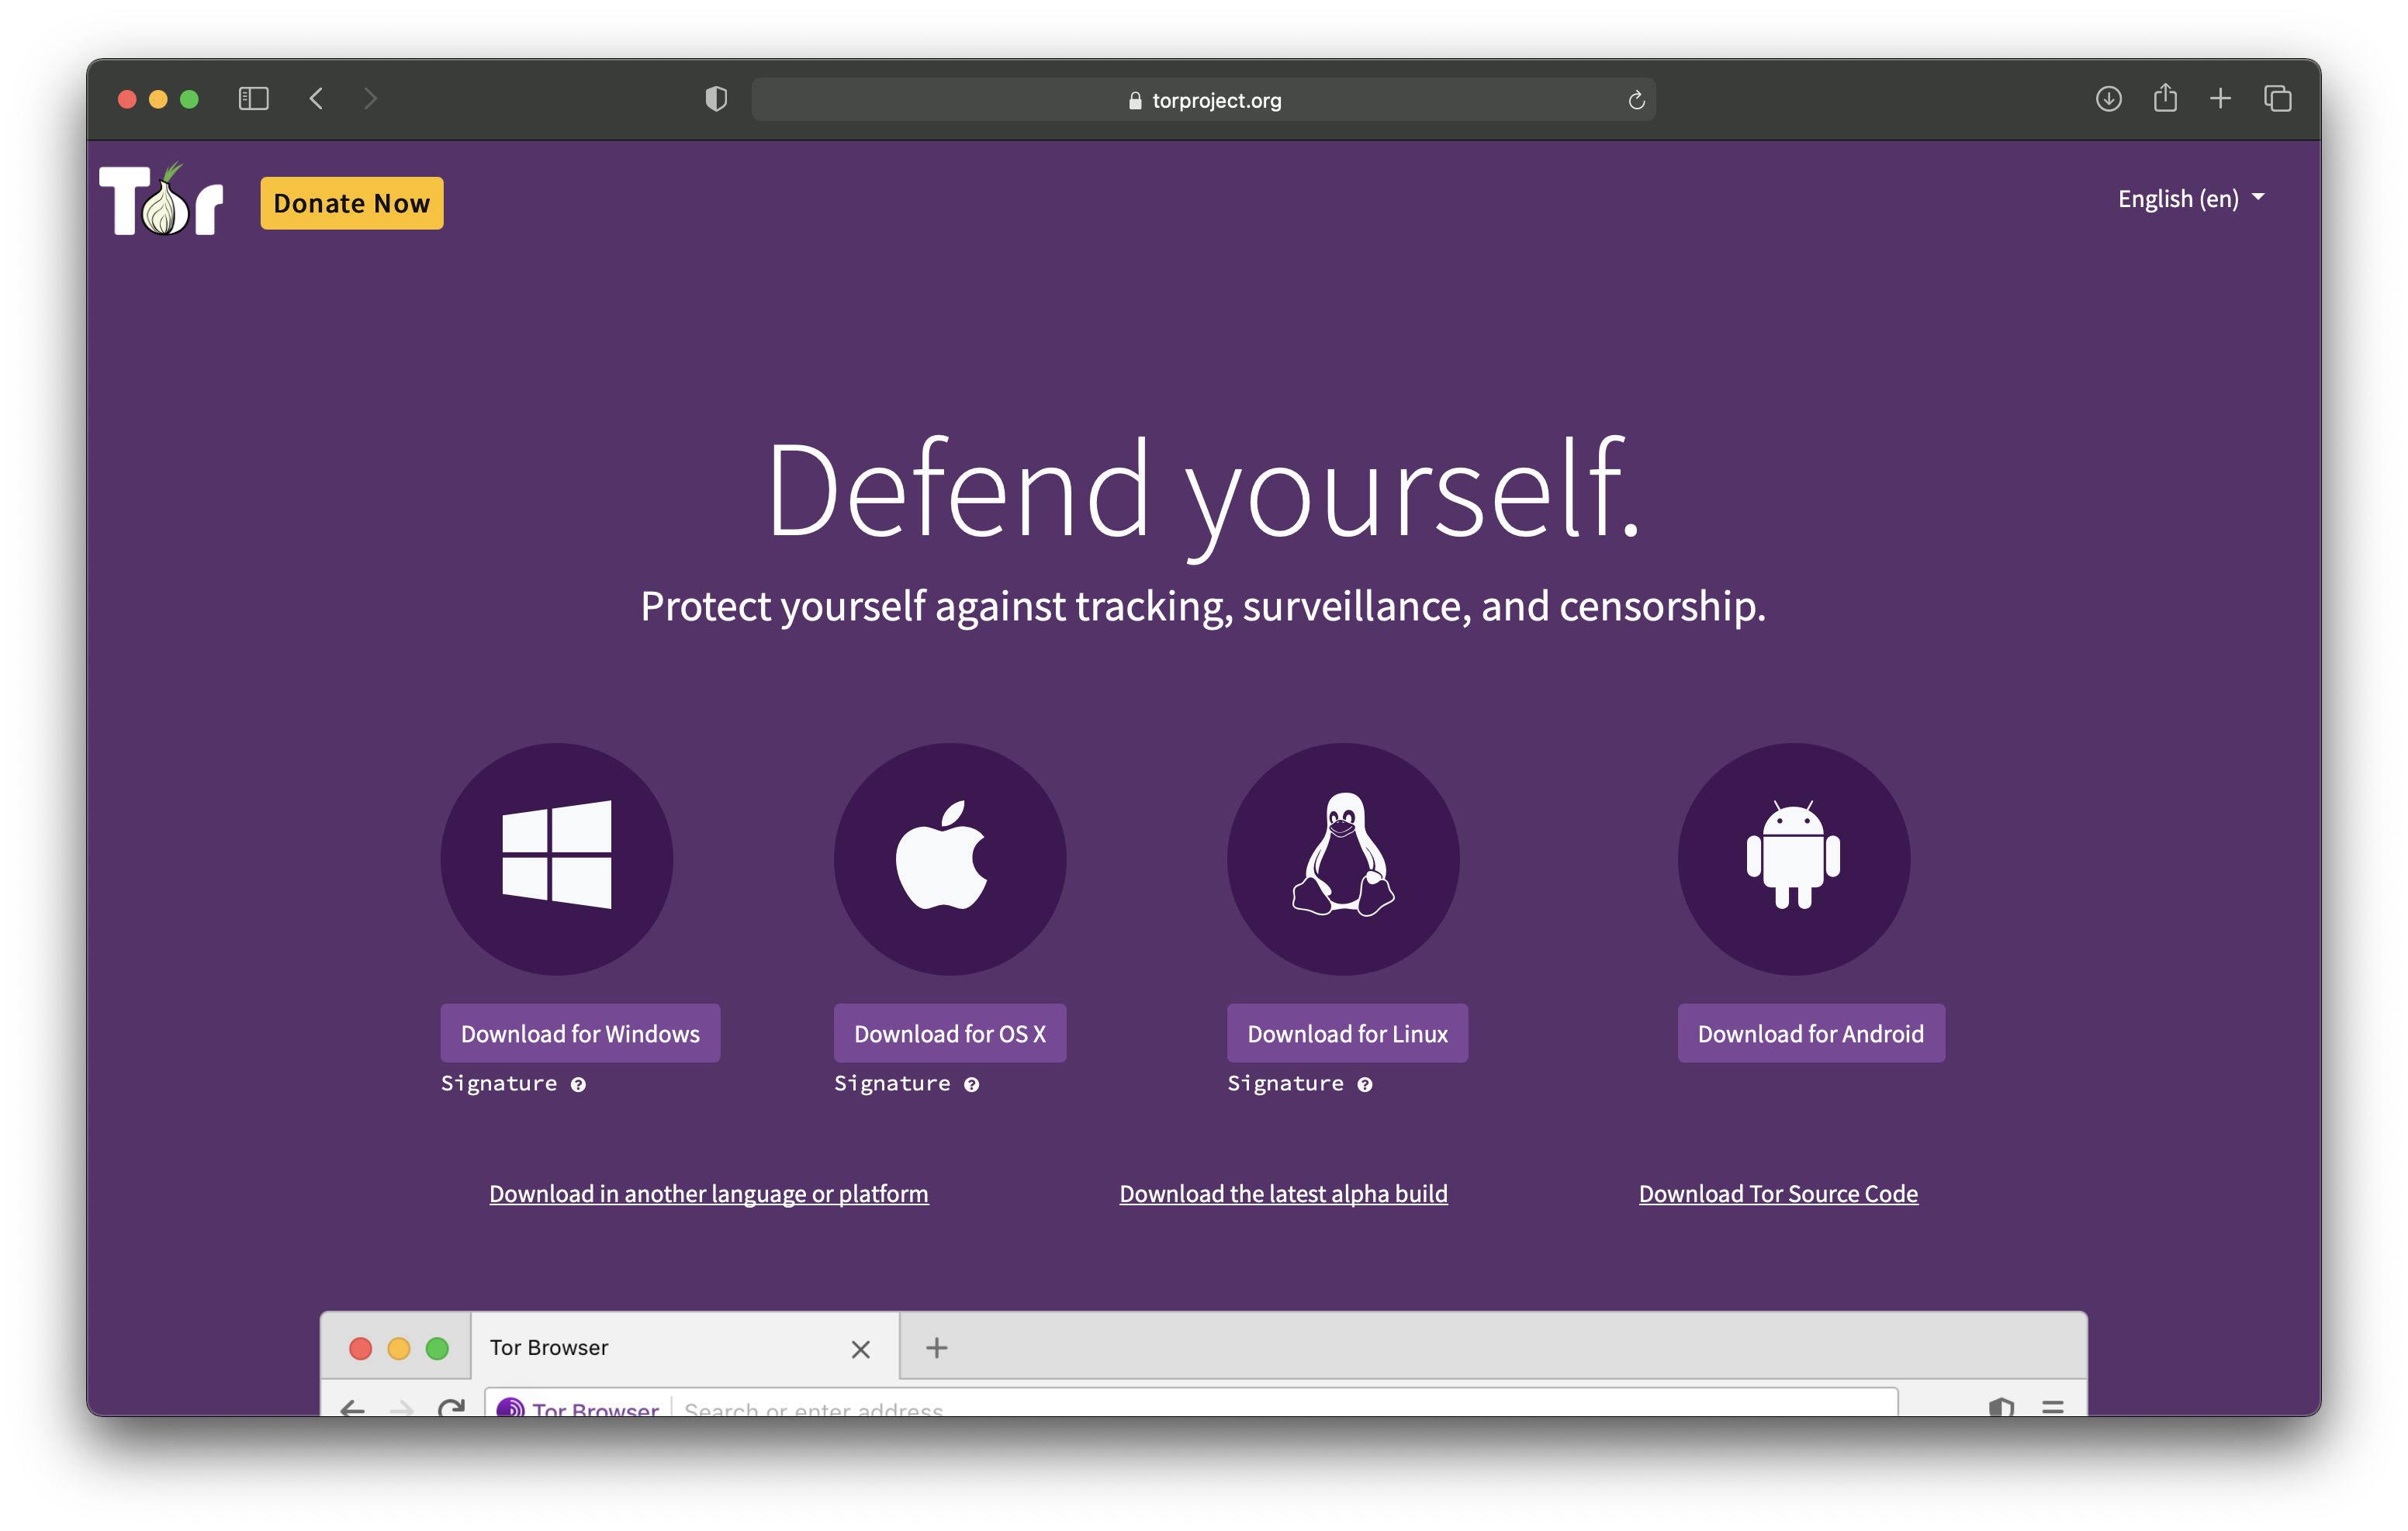Click the Donate Now button
This screenshot has width=2408, height=1531.
click(x=352, y=203)
